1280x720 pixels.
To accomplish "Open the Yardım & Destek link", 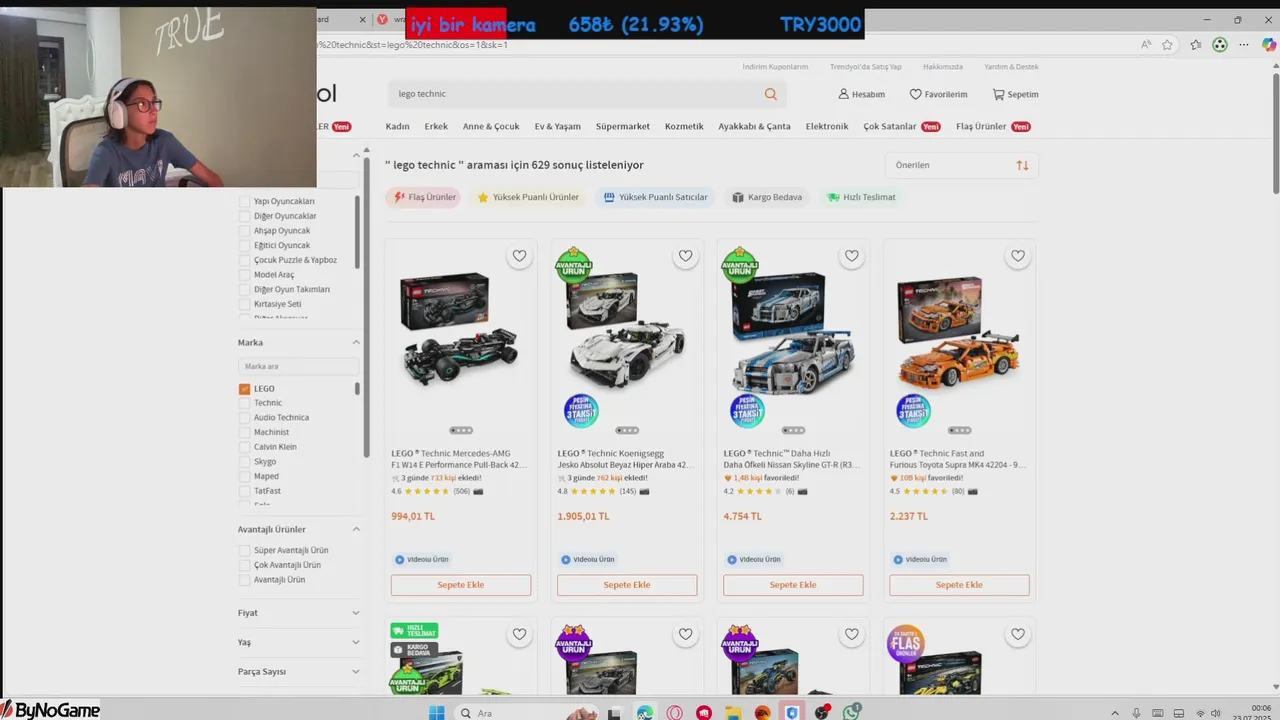I will coord(1011,67).
